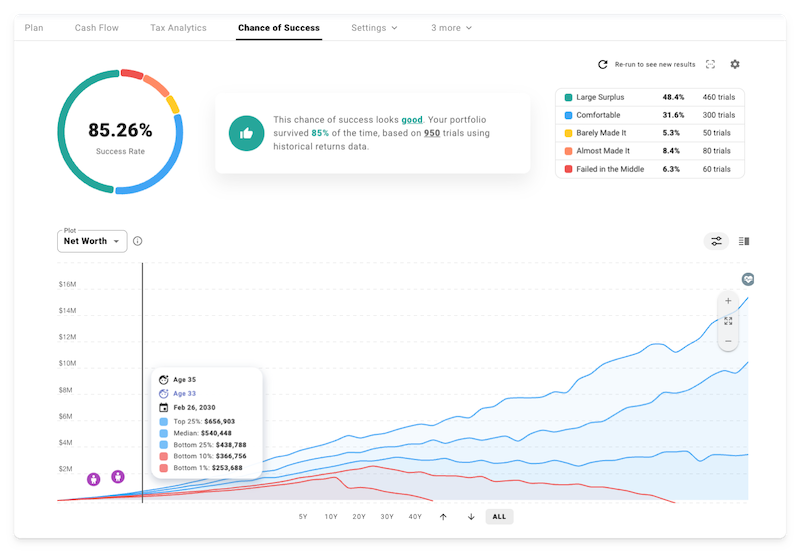Click the down arrow range button
The height and width of the screenshot is (552, 800).
point(471,517)
